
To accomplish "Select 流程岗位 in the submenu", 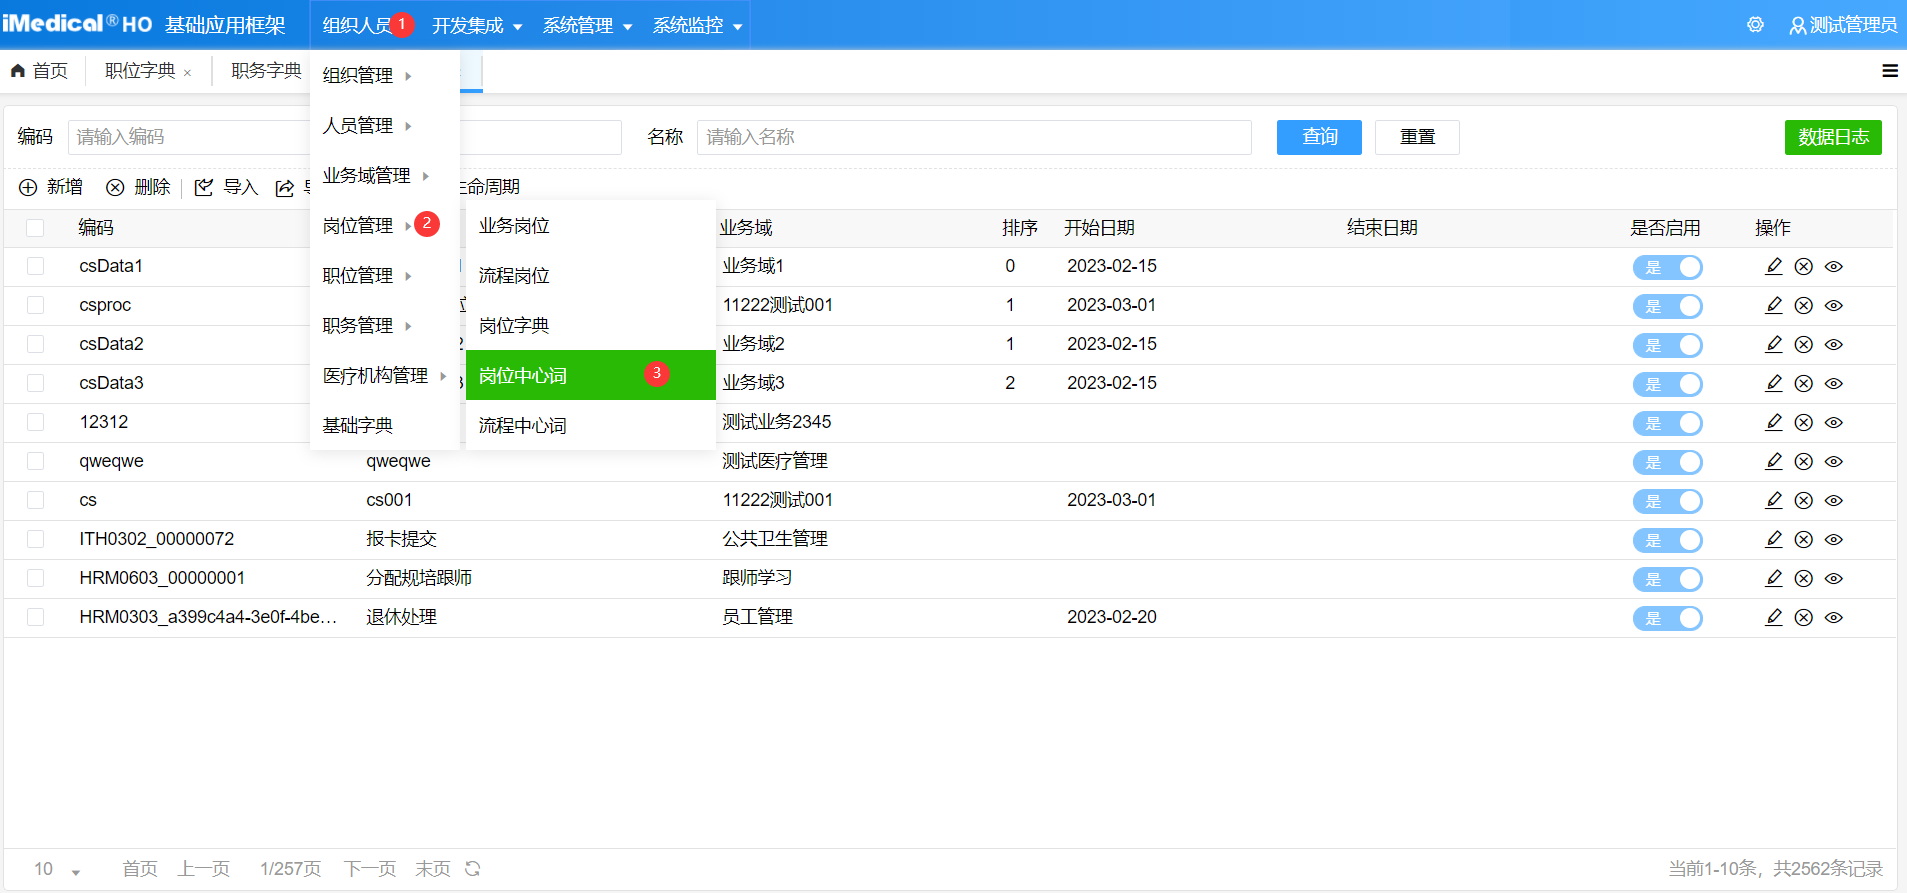I will tap(590, 276).
